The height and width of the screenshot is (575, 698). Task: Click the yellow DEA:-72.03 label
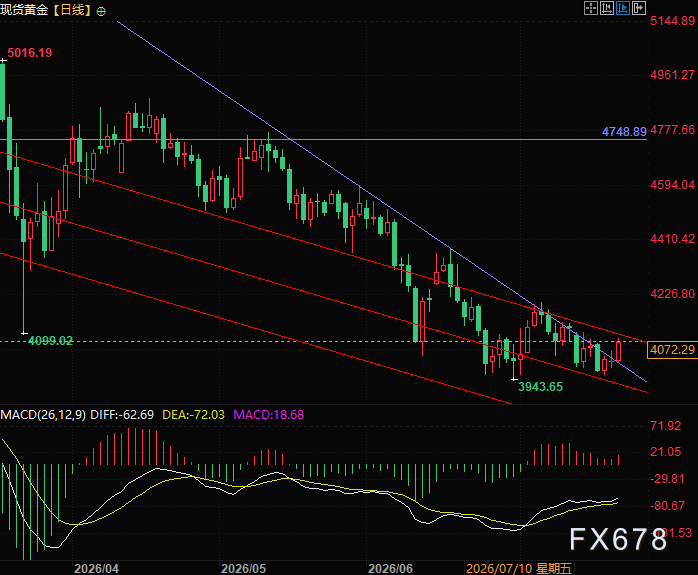click(x=193, y=415)
